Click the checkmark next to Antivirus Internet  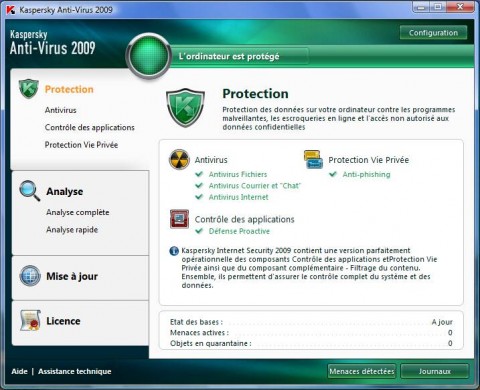tap(199, 197)
